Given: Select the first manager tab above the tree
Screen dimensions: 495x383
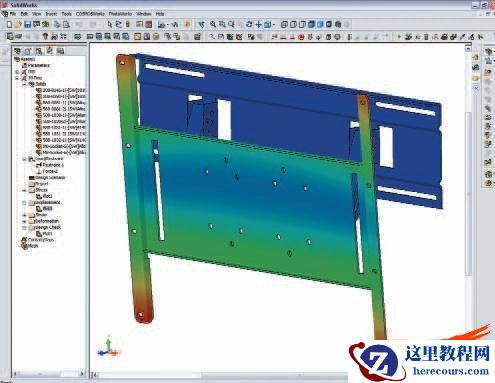Looking at the screenshot, I should [x=17, y=51].
